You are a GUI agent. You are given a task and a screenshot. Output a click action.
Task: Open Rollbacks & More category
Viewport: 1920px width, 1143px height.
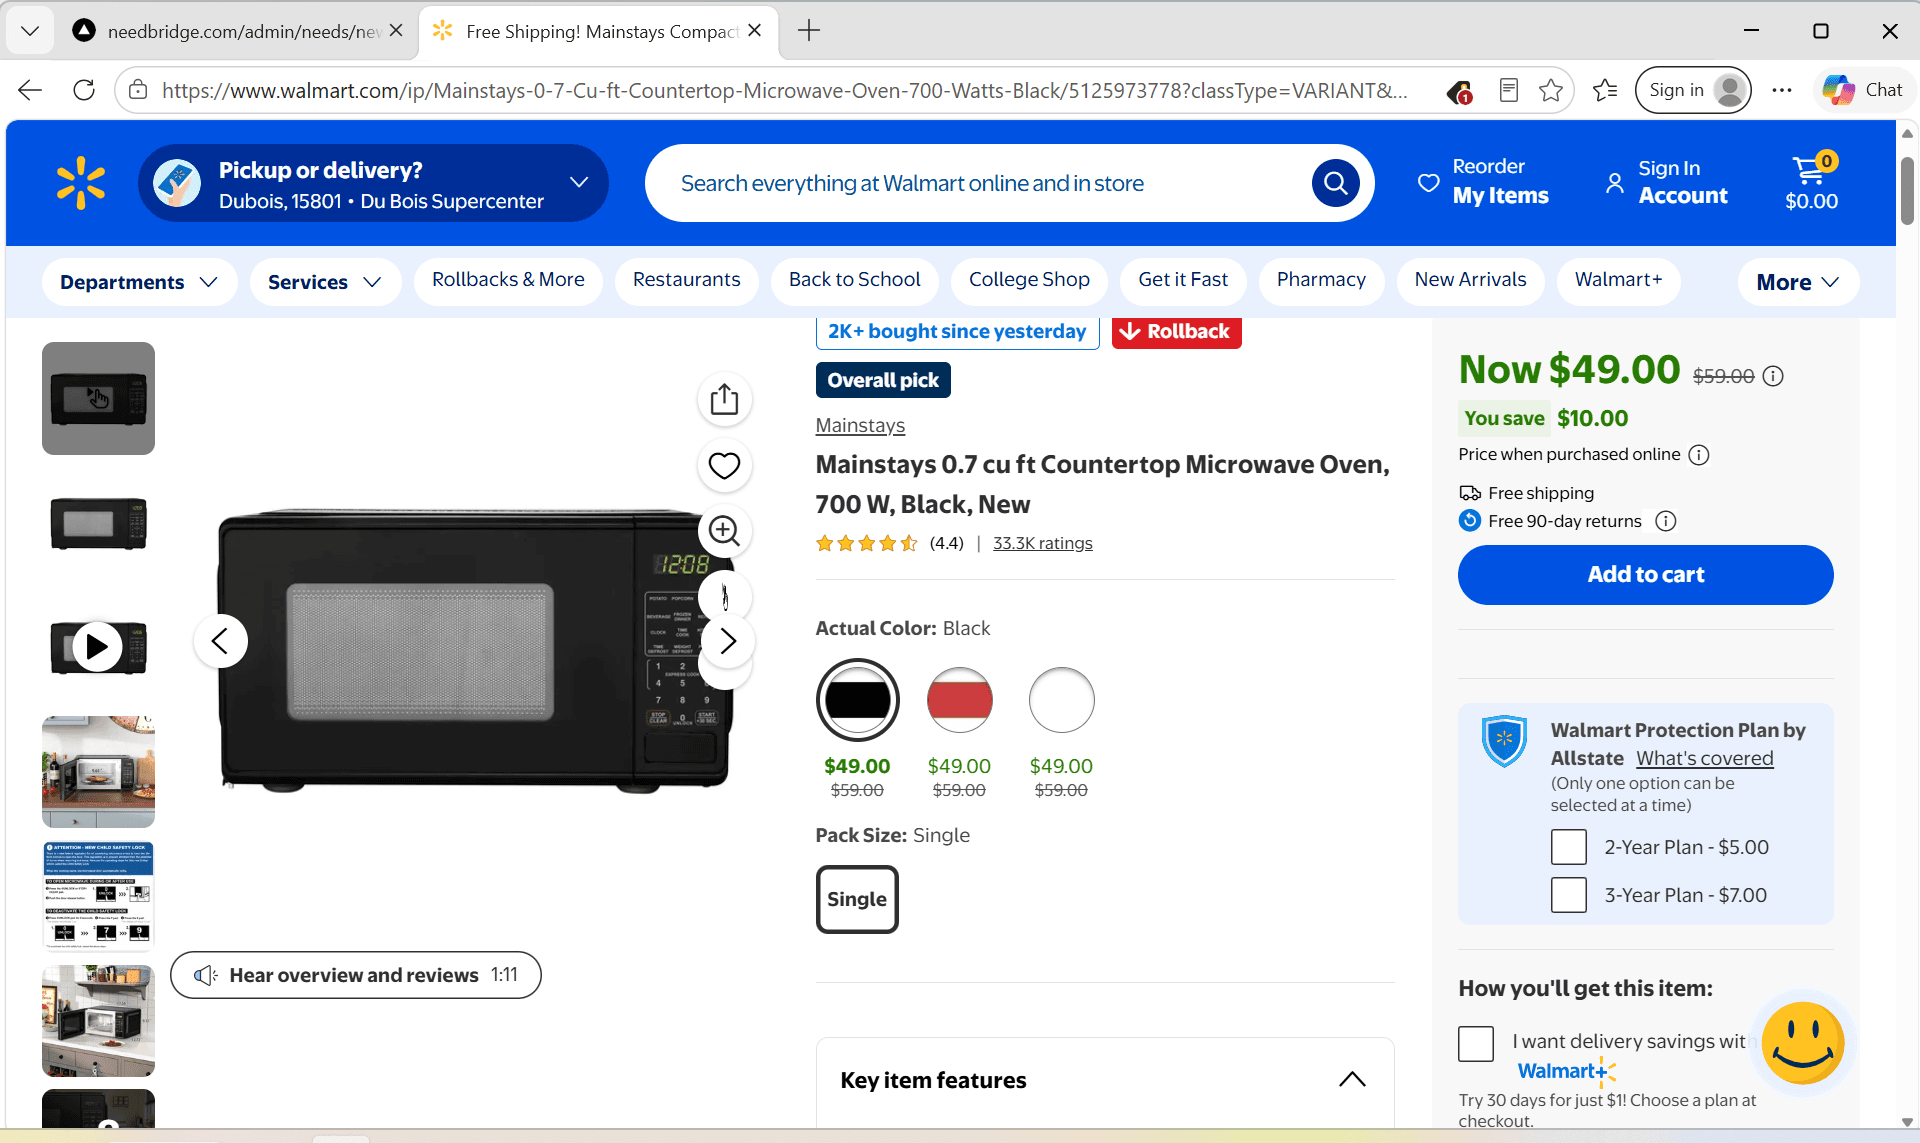pos(508,280)
